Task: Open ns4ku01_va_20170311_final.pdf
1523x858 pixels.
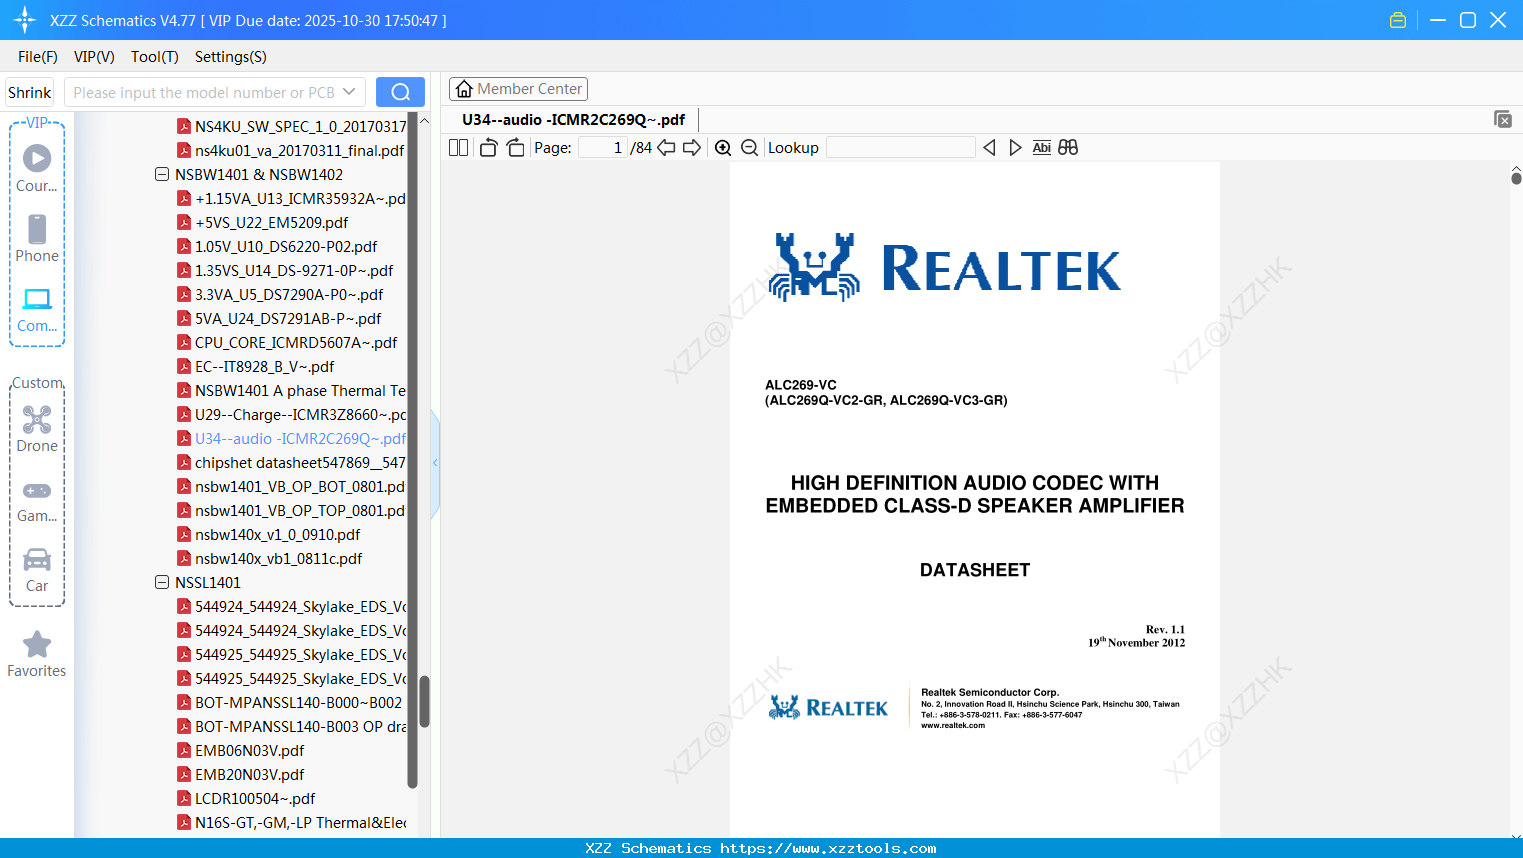Action: (x=291, y=150)
